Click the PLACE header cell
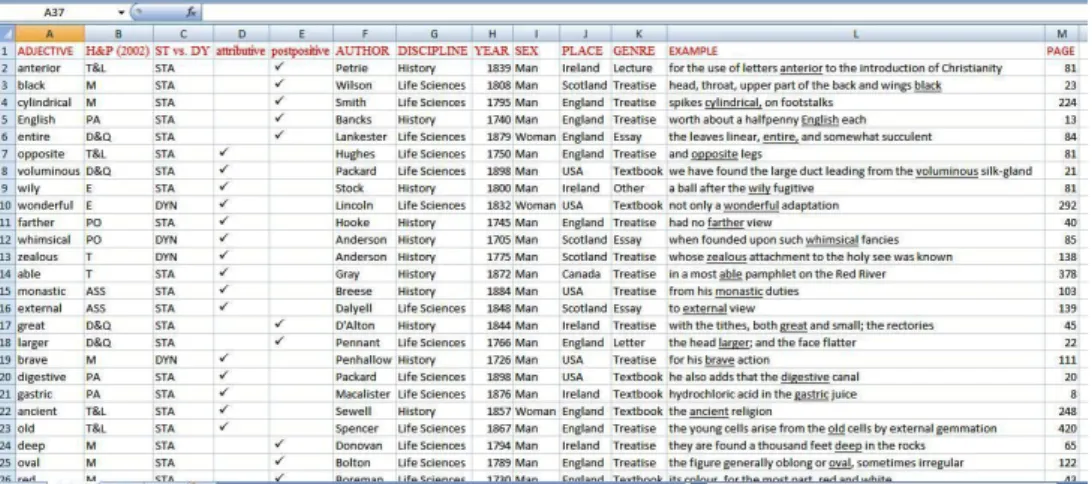Viewport: 1092px width, 484px height. (x=586, y=51)
